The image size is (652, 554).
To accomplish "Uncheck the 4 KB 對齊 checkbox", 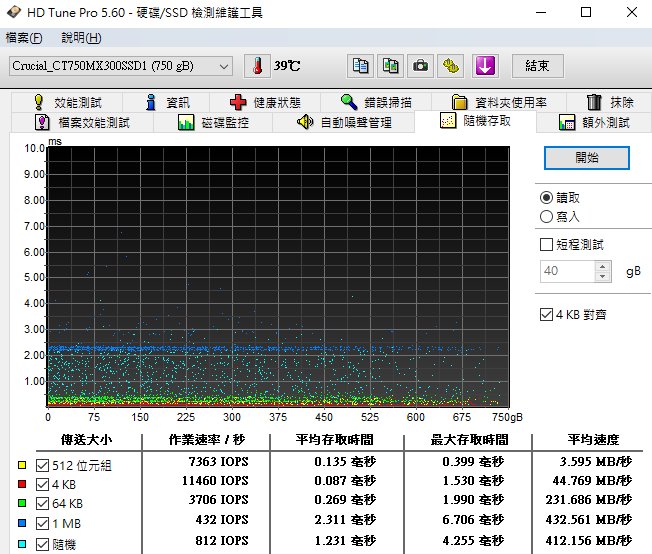I will point(546,314).
